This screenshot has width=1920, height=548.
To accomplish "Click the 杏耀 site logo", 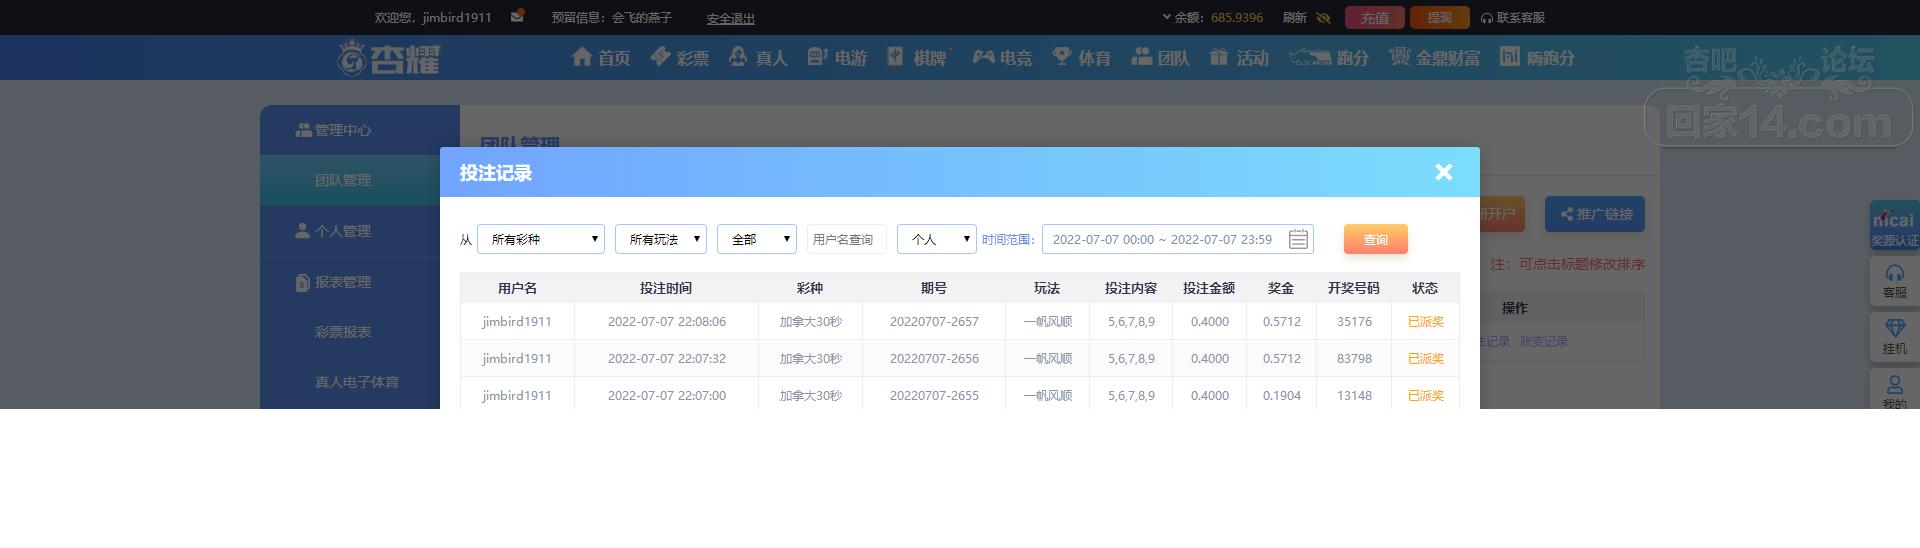I will pos(388,58).
